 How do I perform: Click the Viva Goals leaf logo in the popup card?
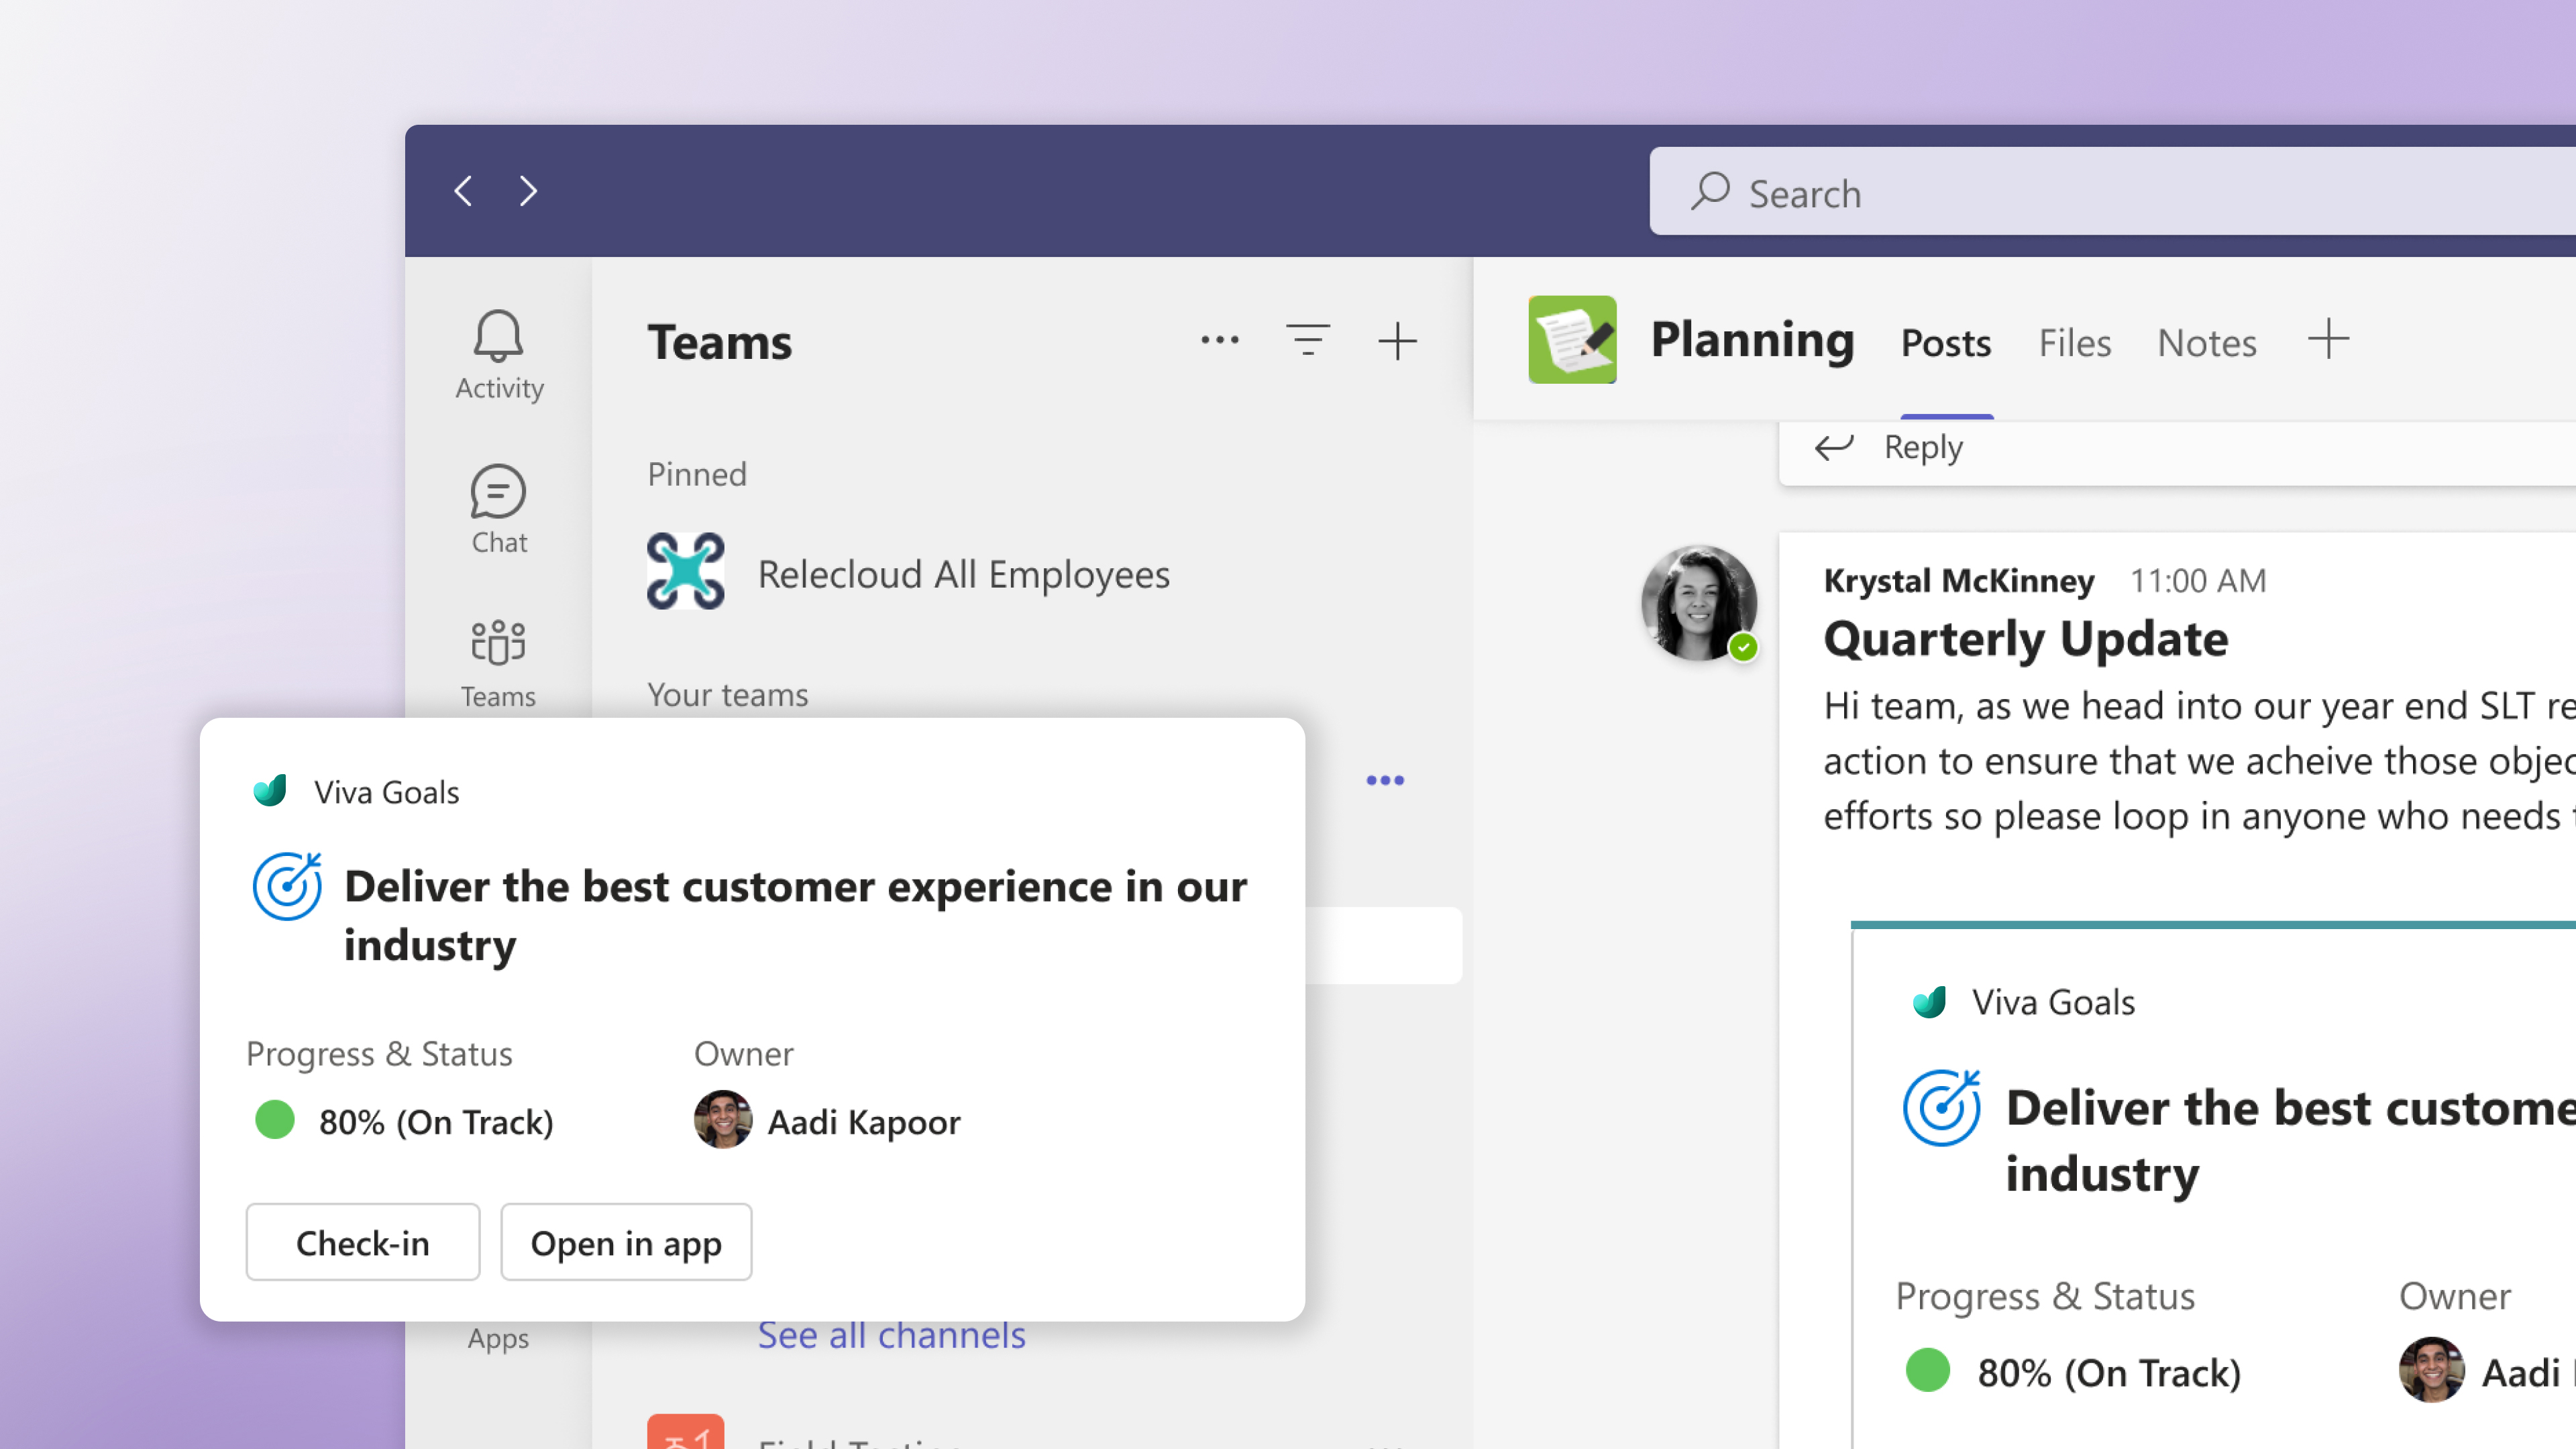click(270, 790)
